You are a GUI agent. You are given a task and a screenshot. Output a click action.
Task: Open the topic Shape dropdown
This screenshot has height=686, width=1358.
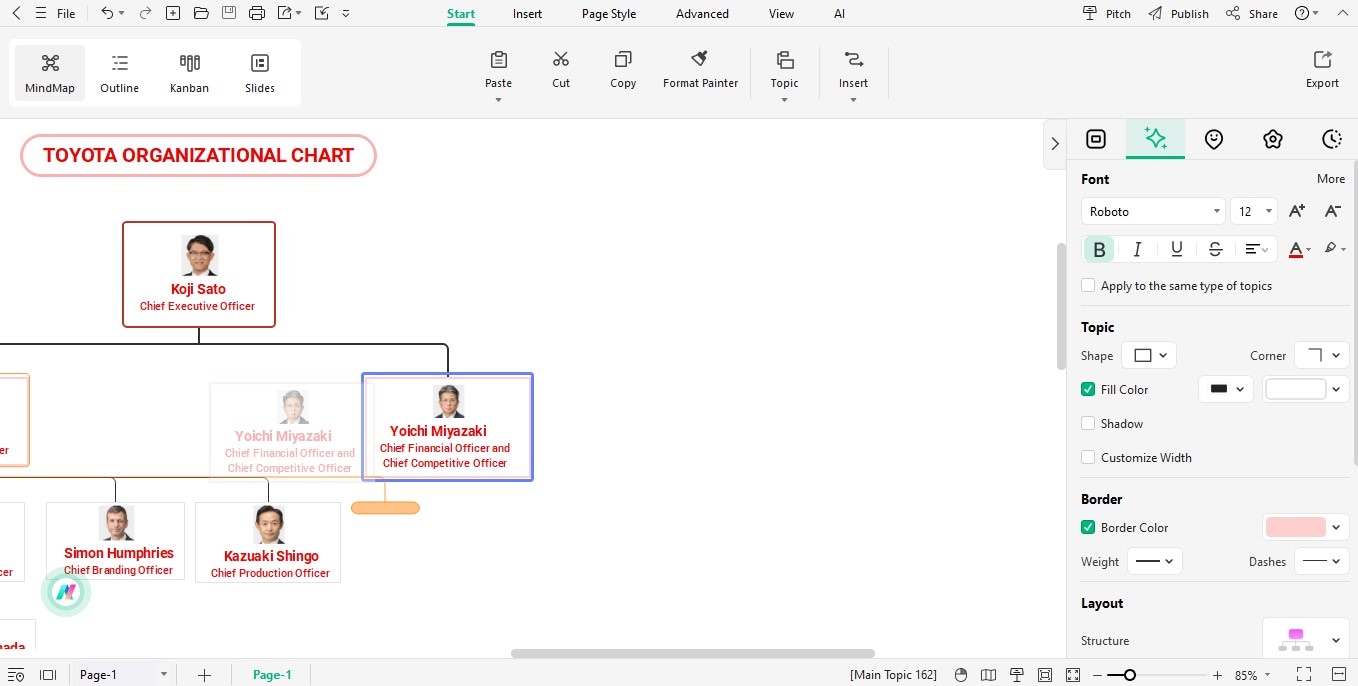click(1149, 355)
